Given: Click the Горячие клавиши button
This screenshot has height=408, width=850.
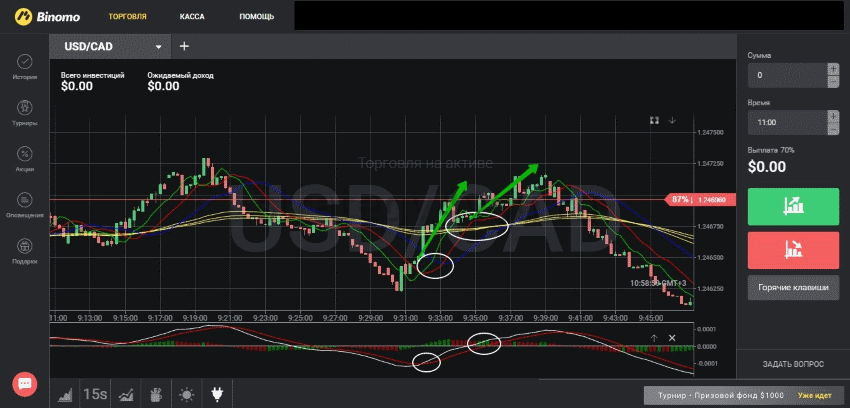Looking at the screenshot, I should pyautogui.click(x=792, y=287).
